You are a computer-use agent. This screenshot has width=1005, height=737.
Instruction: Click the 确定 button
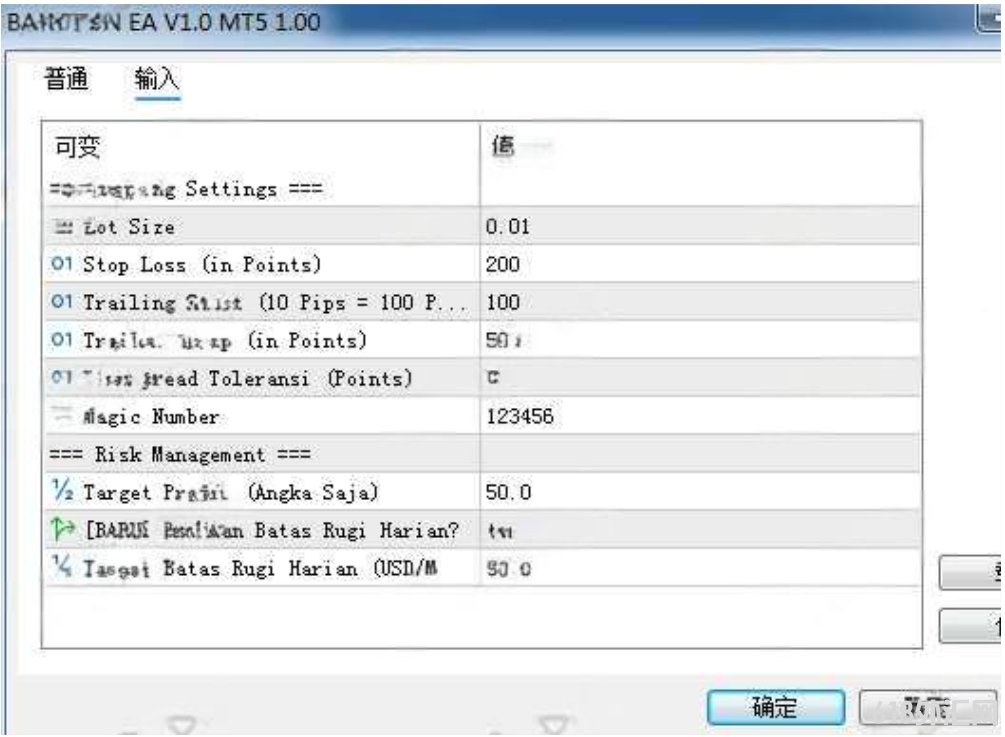[775, 708]
